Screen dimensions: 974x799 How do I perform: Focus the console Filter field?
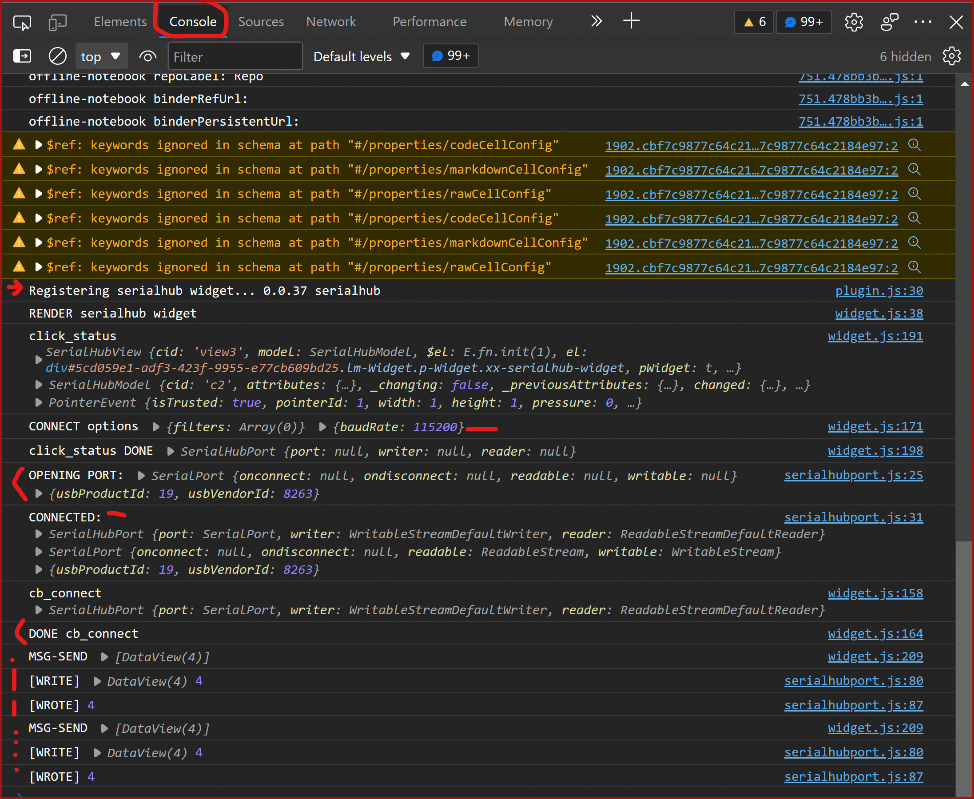coord(235,57)
